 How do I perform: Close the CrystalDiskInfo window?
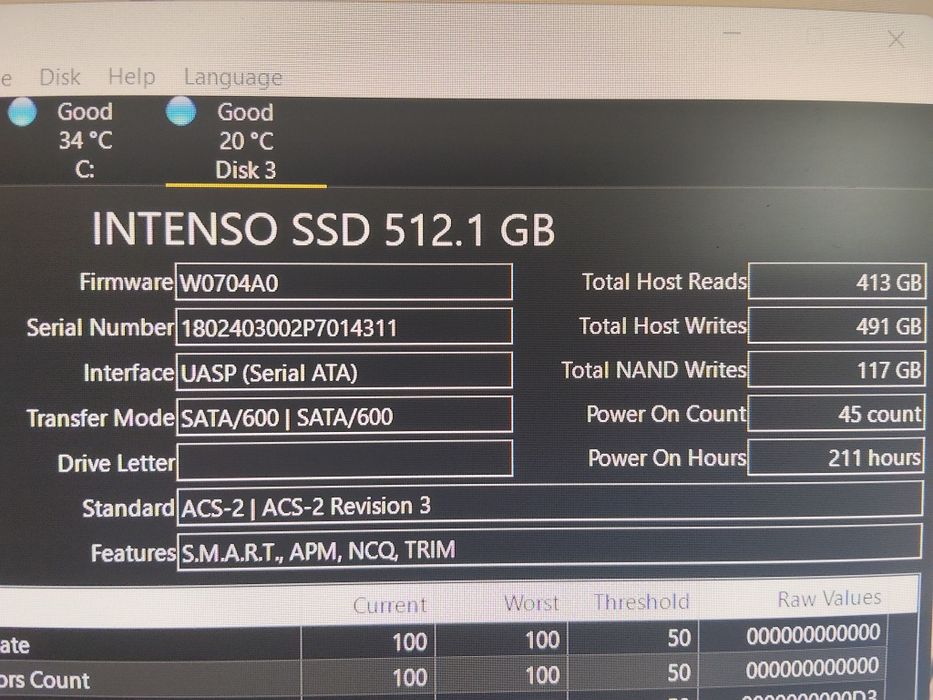point(896,39)
